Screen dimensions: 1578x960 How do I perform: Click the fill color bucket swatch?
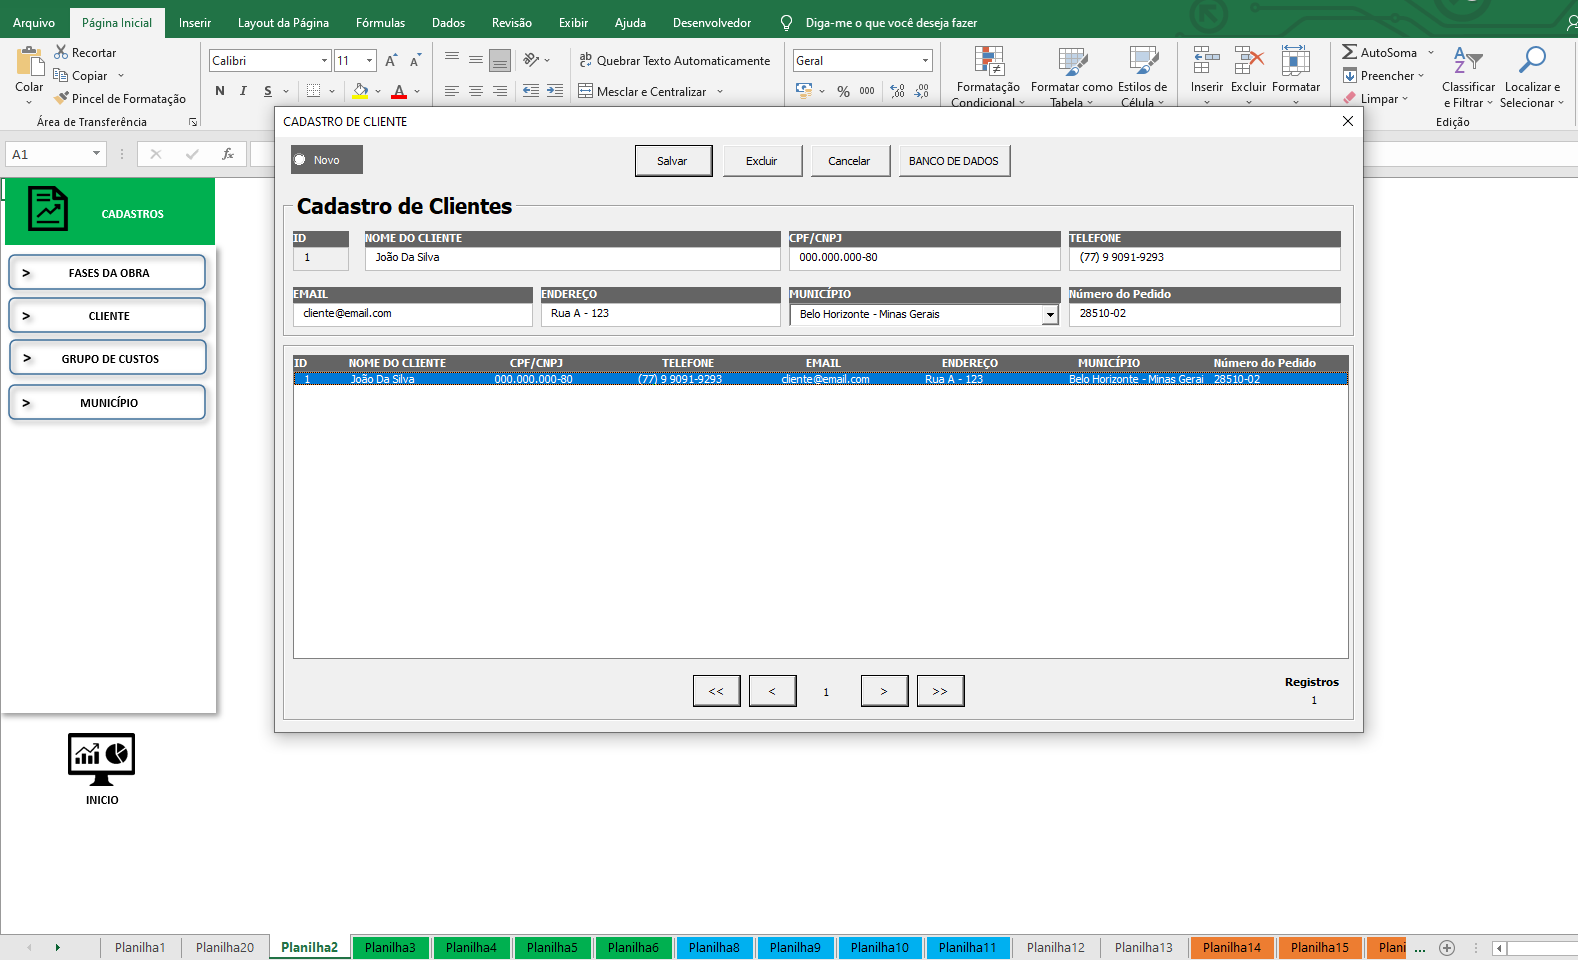(360, 91)
